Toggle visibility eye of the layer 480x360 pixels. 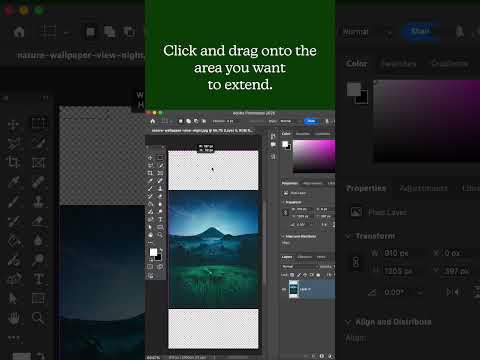(284, 289)
